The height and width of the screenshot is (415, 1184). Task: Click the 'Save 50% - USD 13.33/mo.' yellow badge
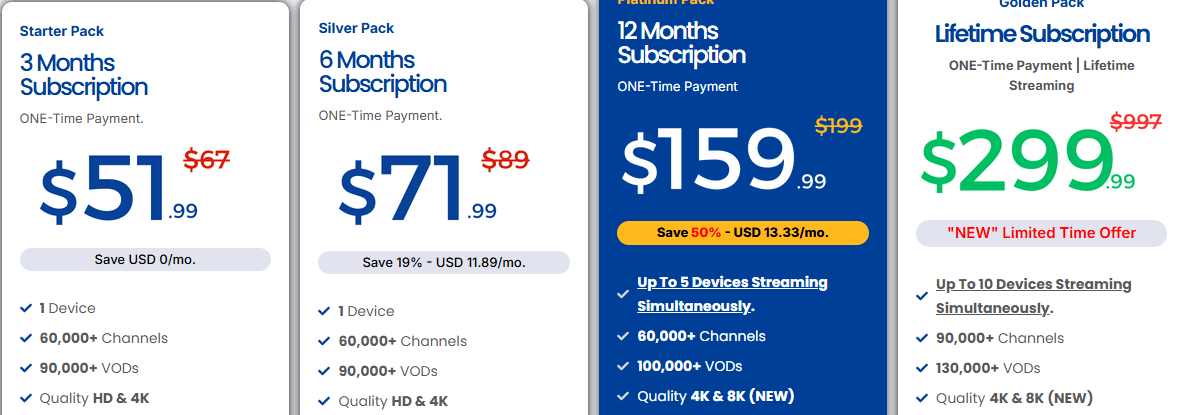pos(743,233)
